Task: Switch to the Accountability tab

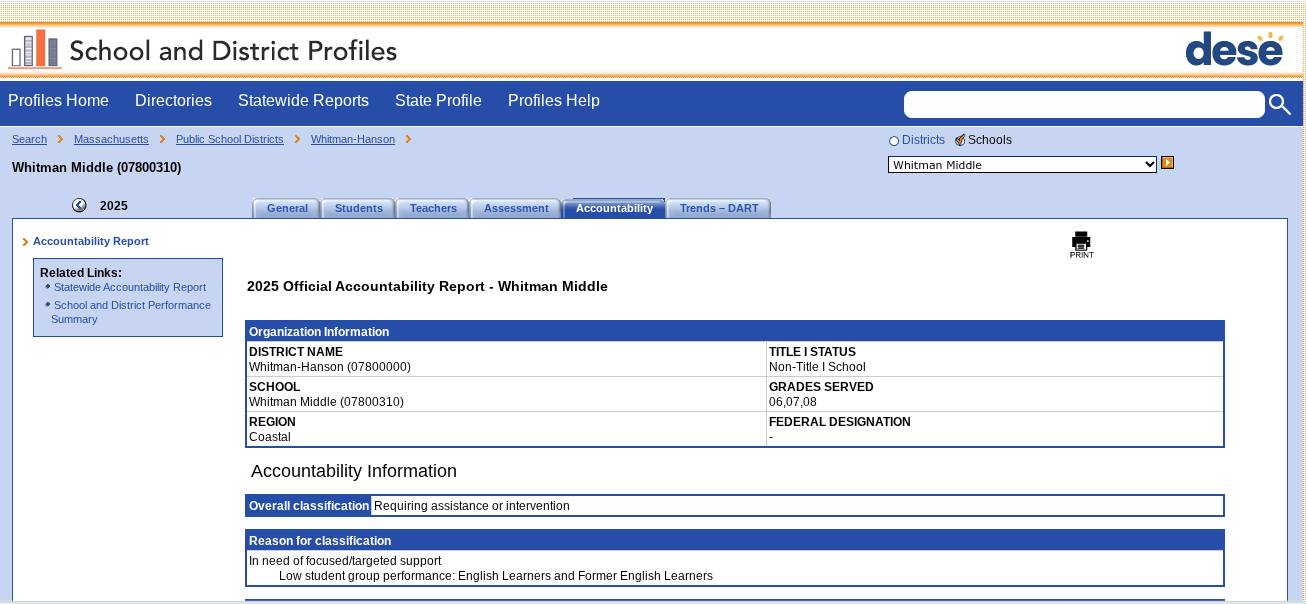Action: pos(614,208)
